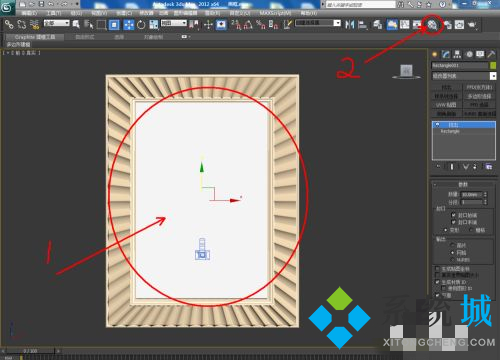Click Remove Modifier from the Stack
Screen dimensions: 500x360
(x=476, y=166)
